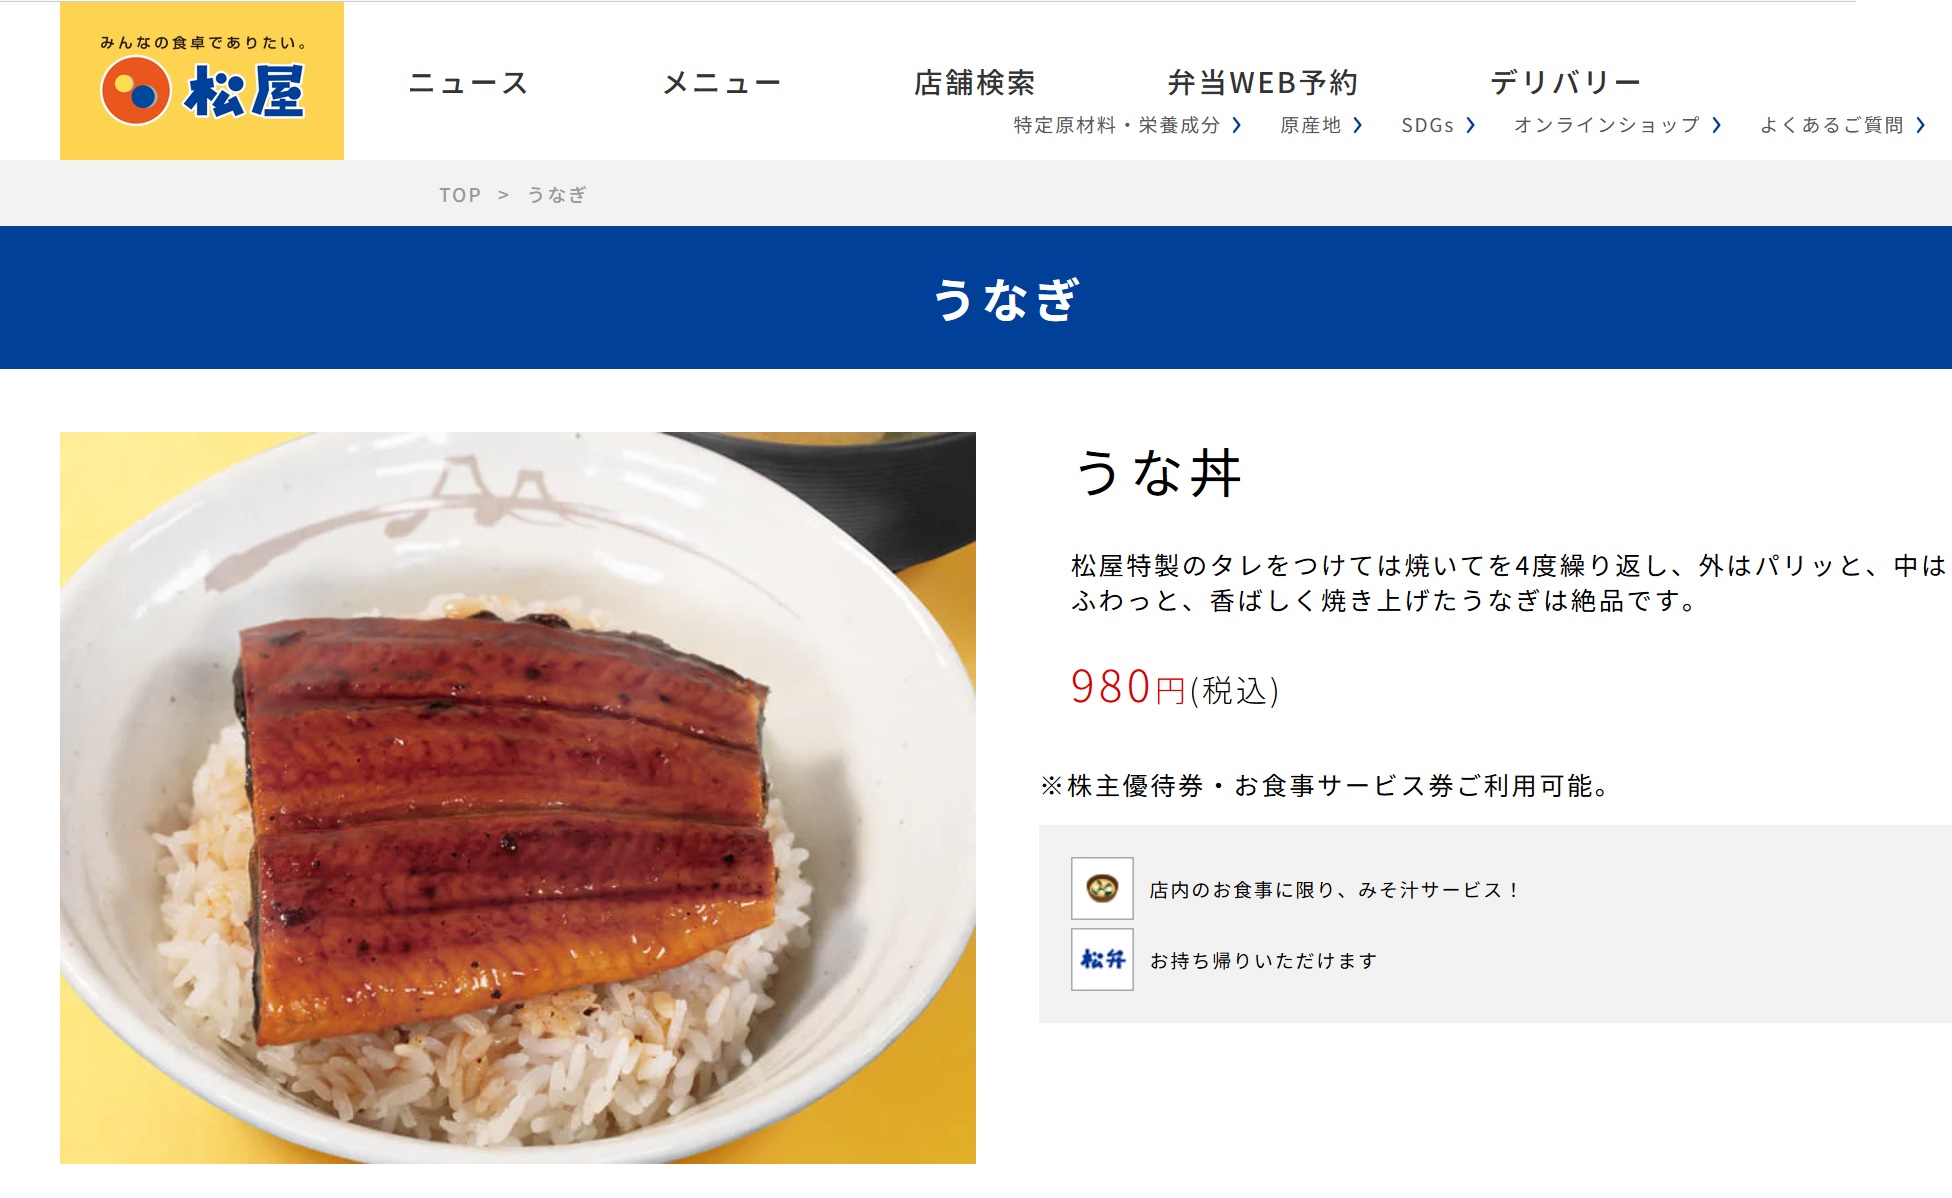Go to 特定原材料・栄養成分 link
Screen dimensions: 1952x1198
tap(1117, 125)
